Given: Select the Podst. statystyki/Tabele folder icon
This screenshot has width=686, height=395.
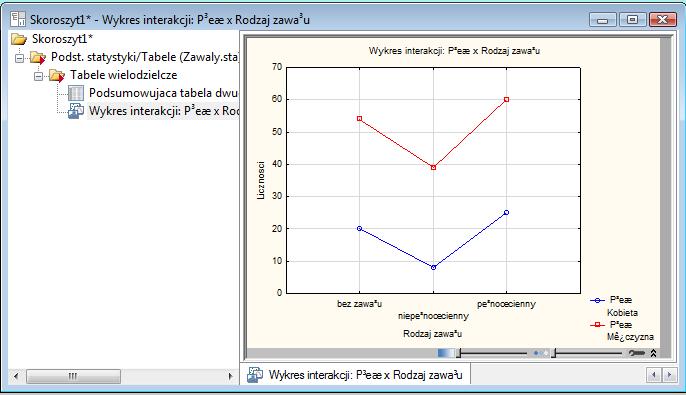Looking at the screenshot, I should click(x=38, y=57).
